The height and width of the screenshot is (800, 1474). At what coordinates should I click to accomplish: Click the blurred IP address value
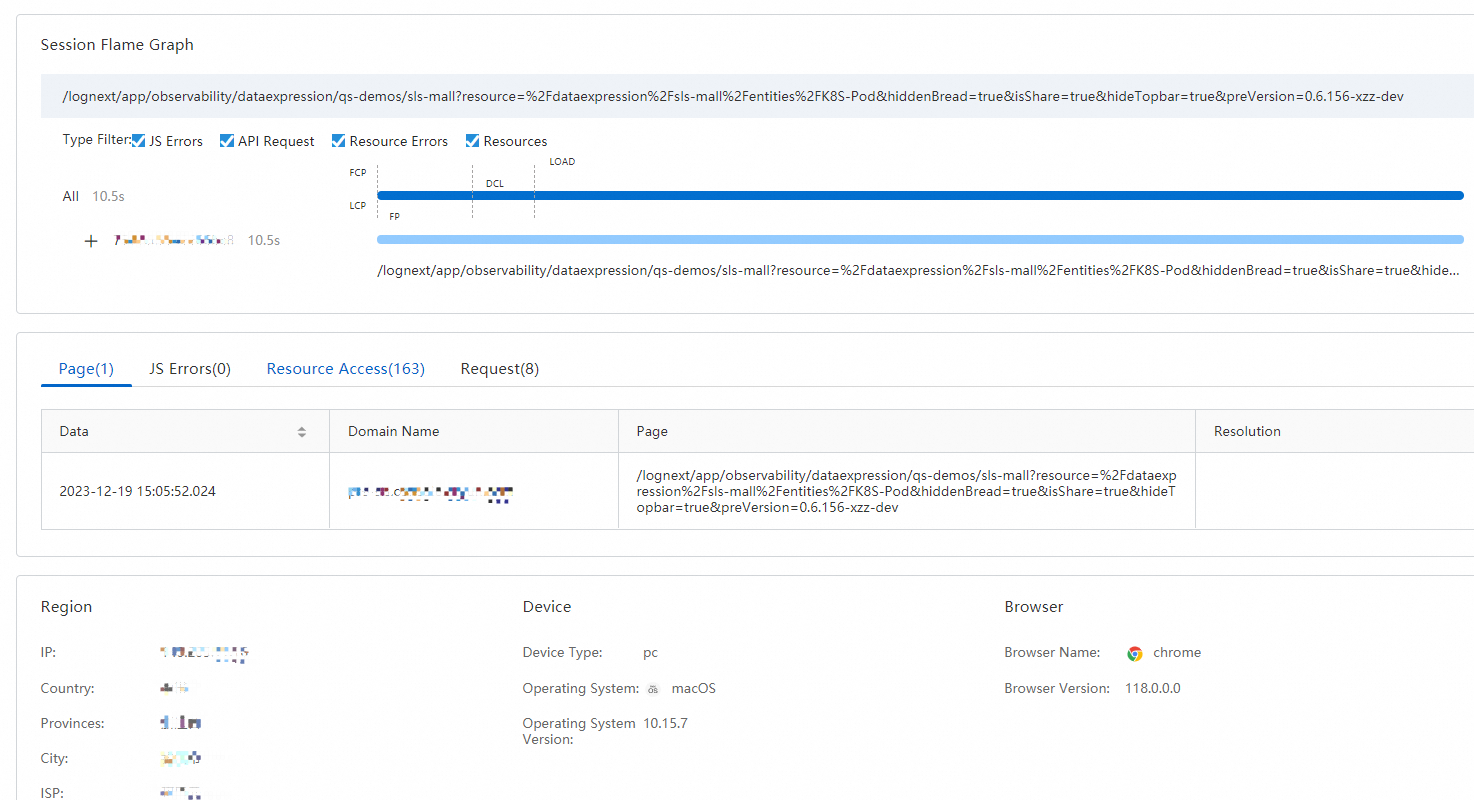click(204, 654)
